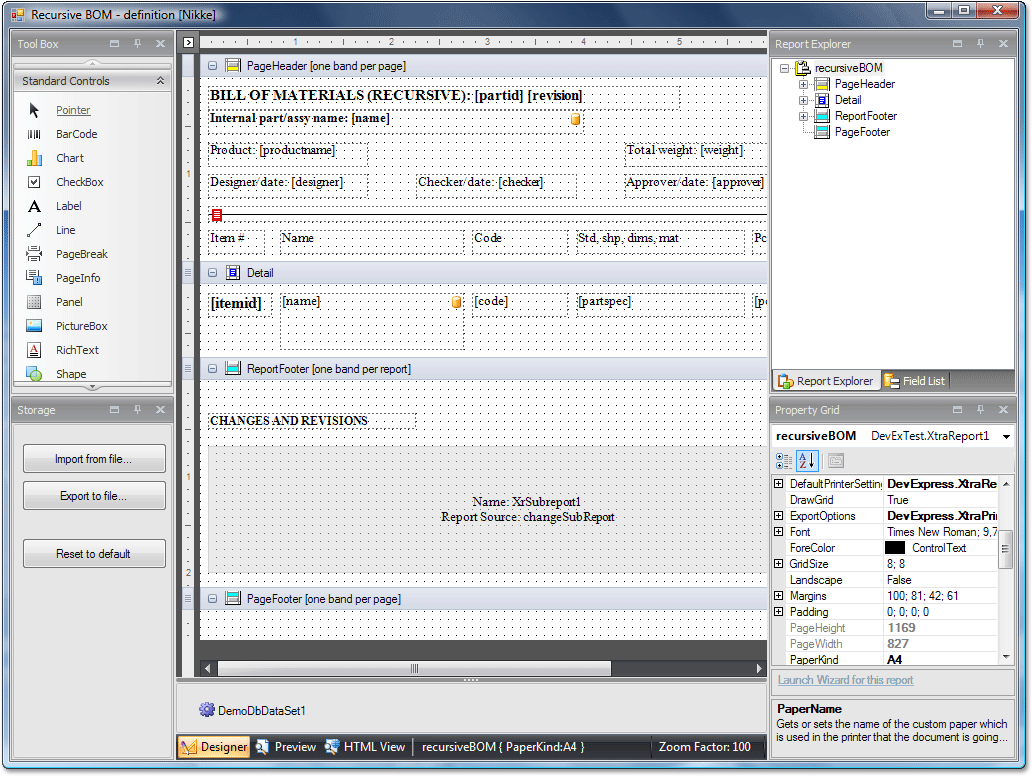This screenshot has width=1032, height=776.
Task: Switch to the Designer tab
Action: tap(214, 746)
